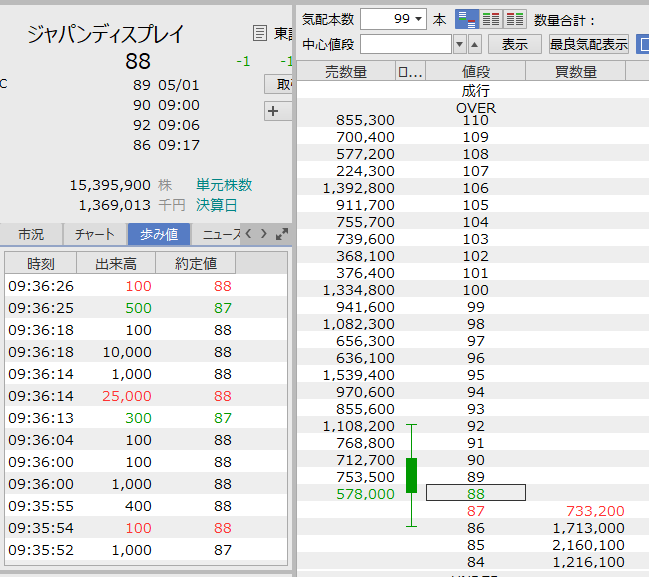The image size is (649, 577).
Task: Click the 中心値段 input field
Action: tap(406, 44)
